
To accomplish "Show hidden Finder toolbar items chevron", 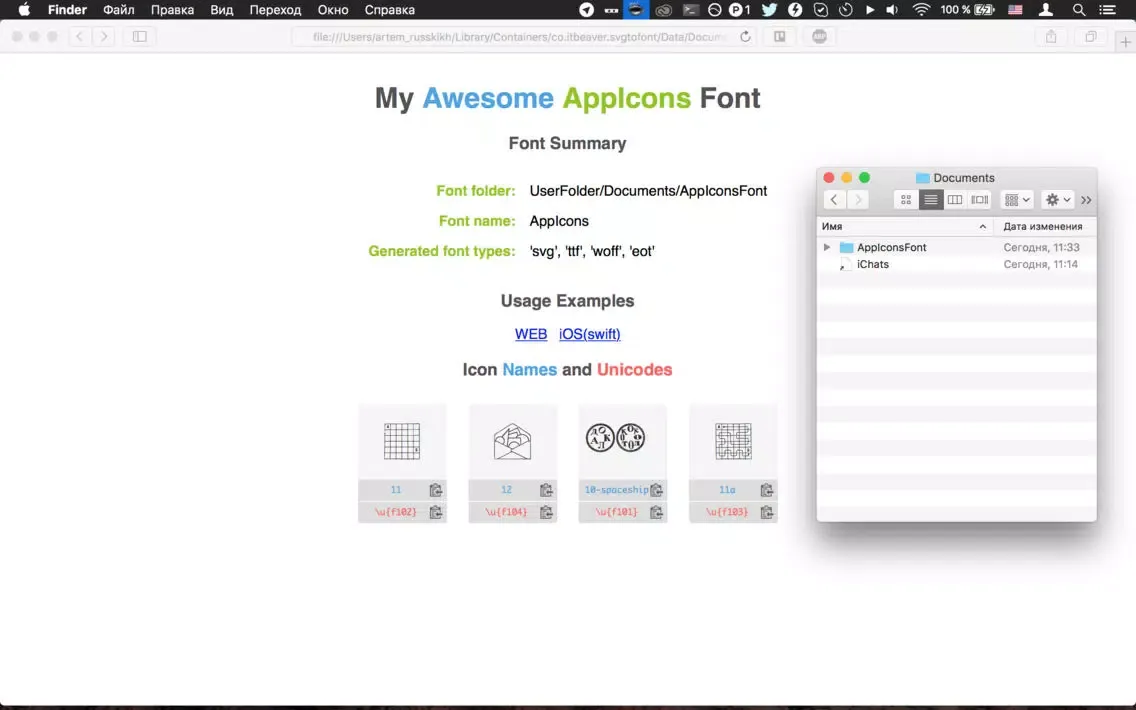I will click(x=1086, y=200).
